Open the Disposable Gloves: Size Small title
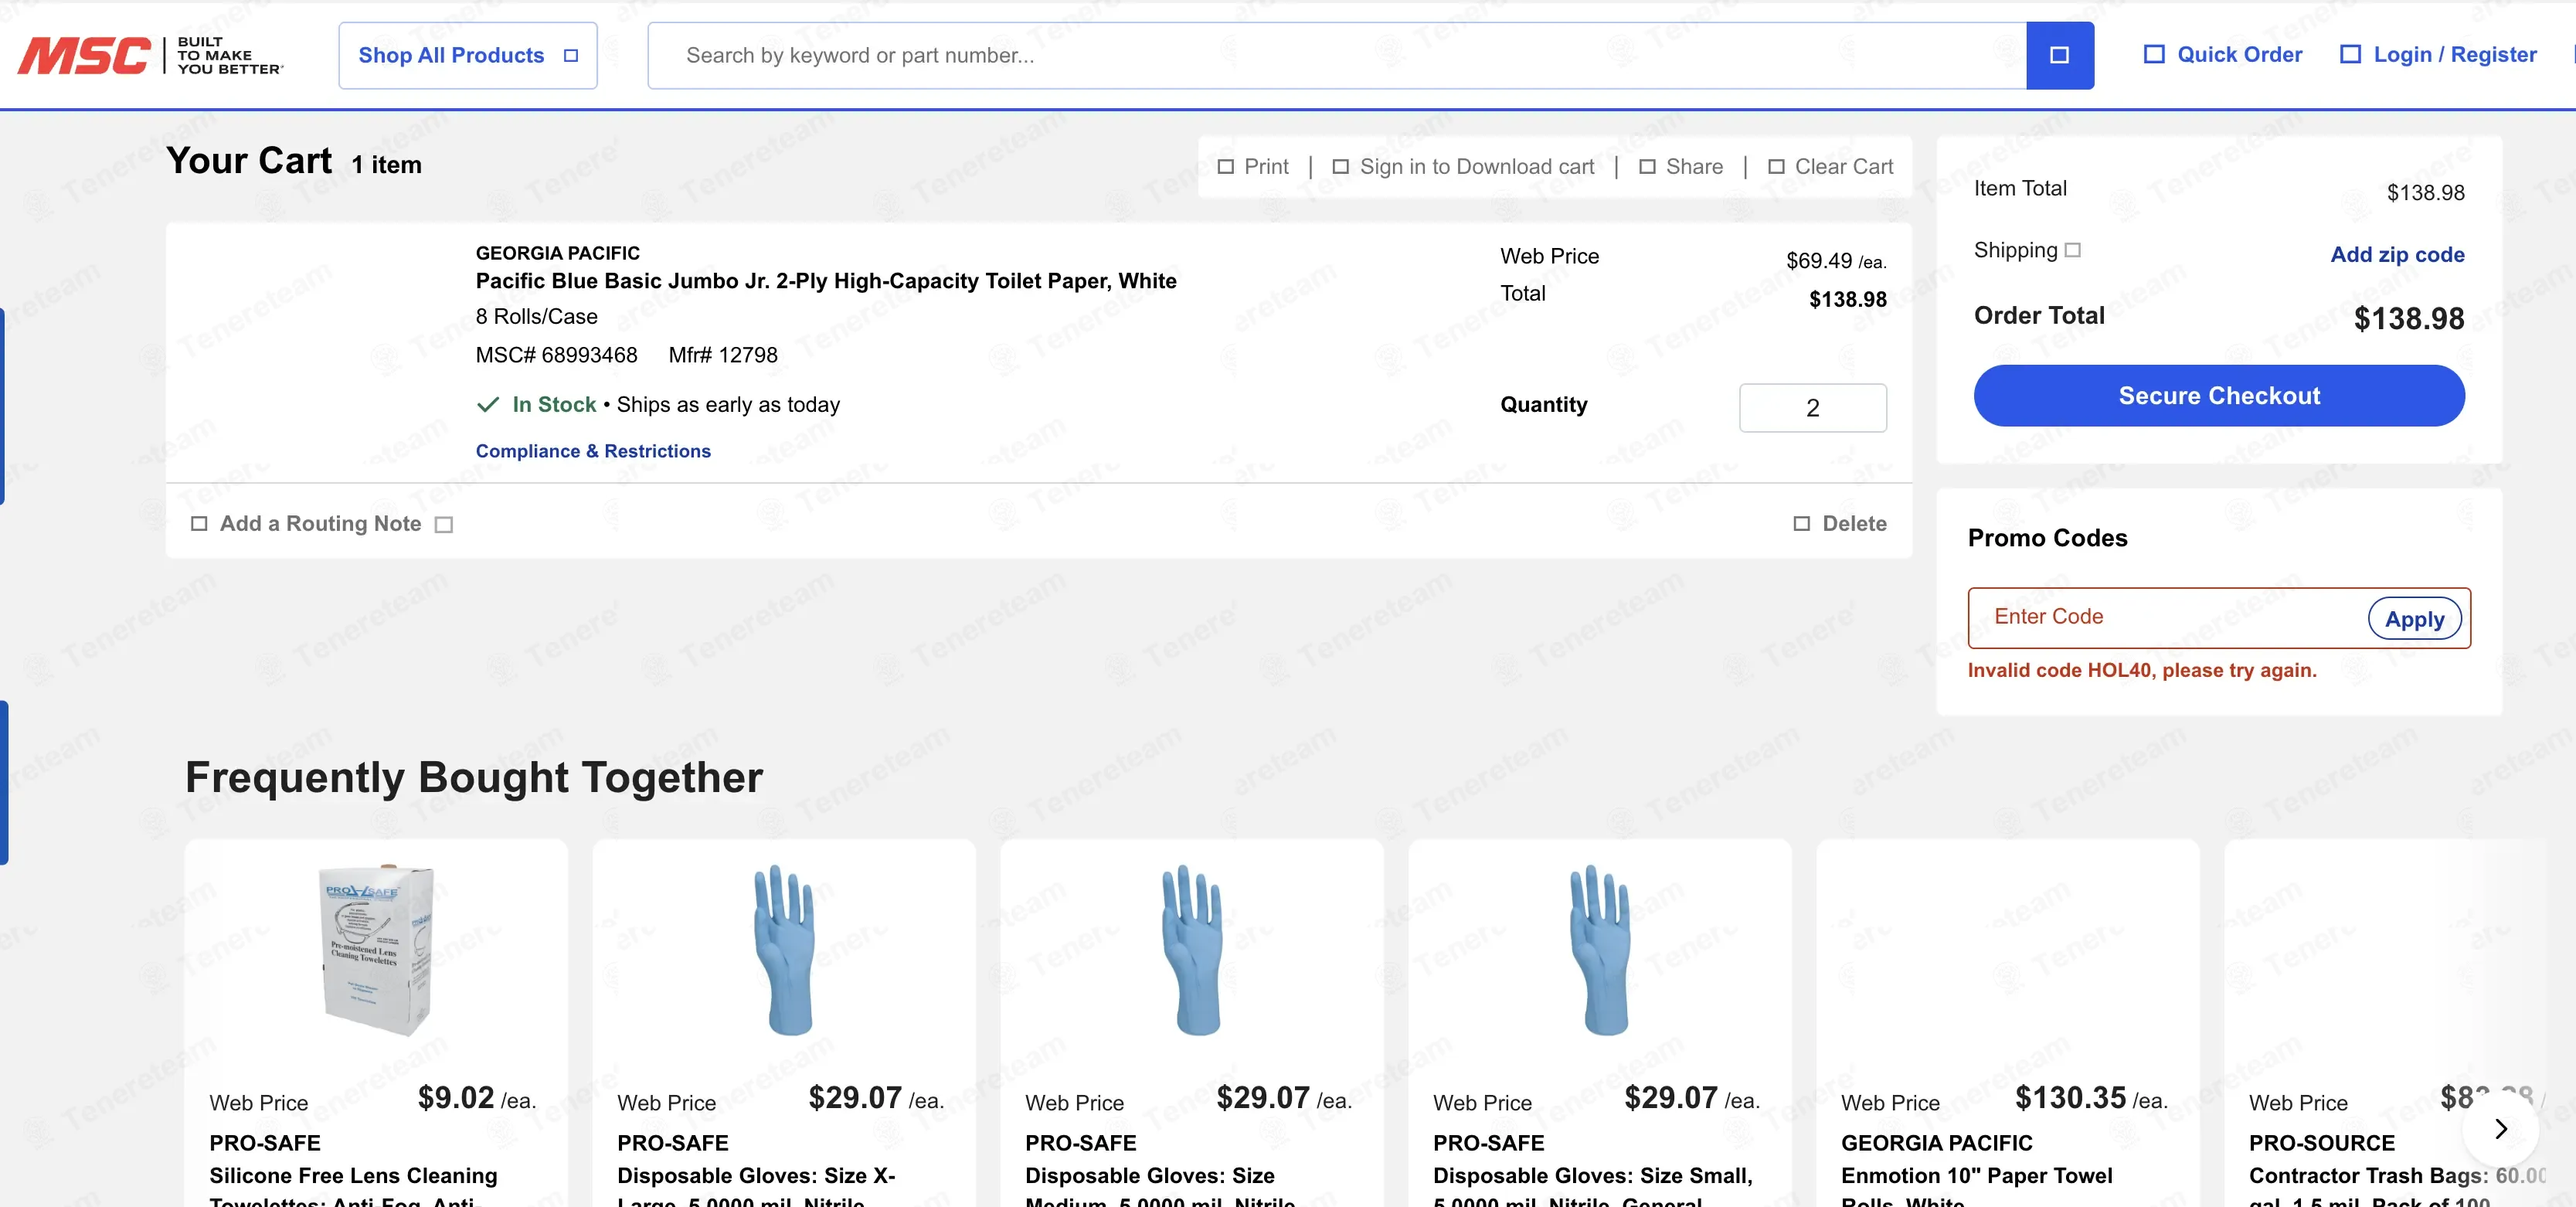The width and height of the screenshot is (2576, 1207). point(1593,1187)
